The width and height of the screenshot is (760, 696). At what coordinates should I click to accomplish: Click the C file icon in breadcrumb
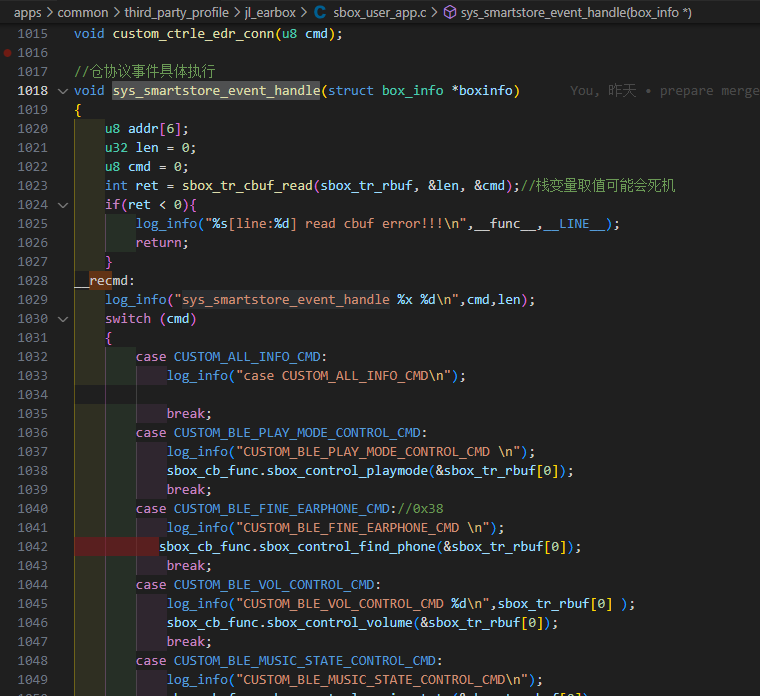tap(320, 13)
